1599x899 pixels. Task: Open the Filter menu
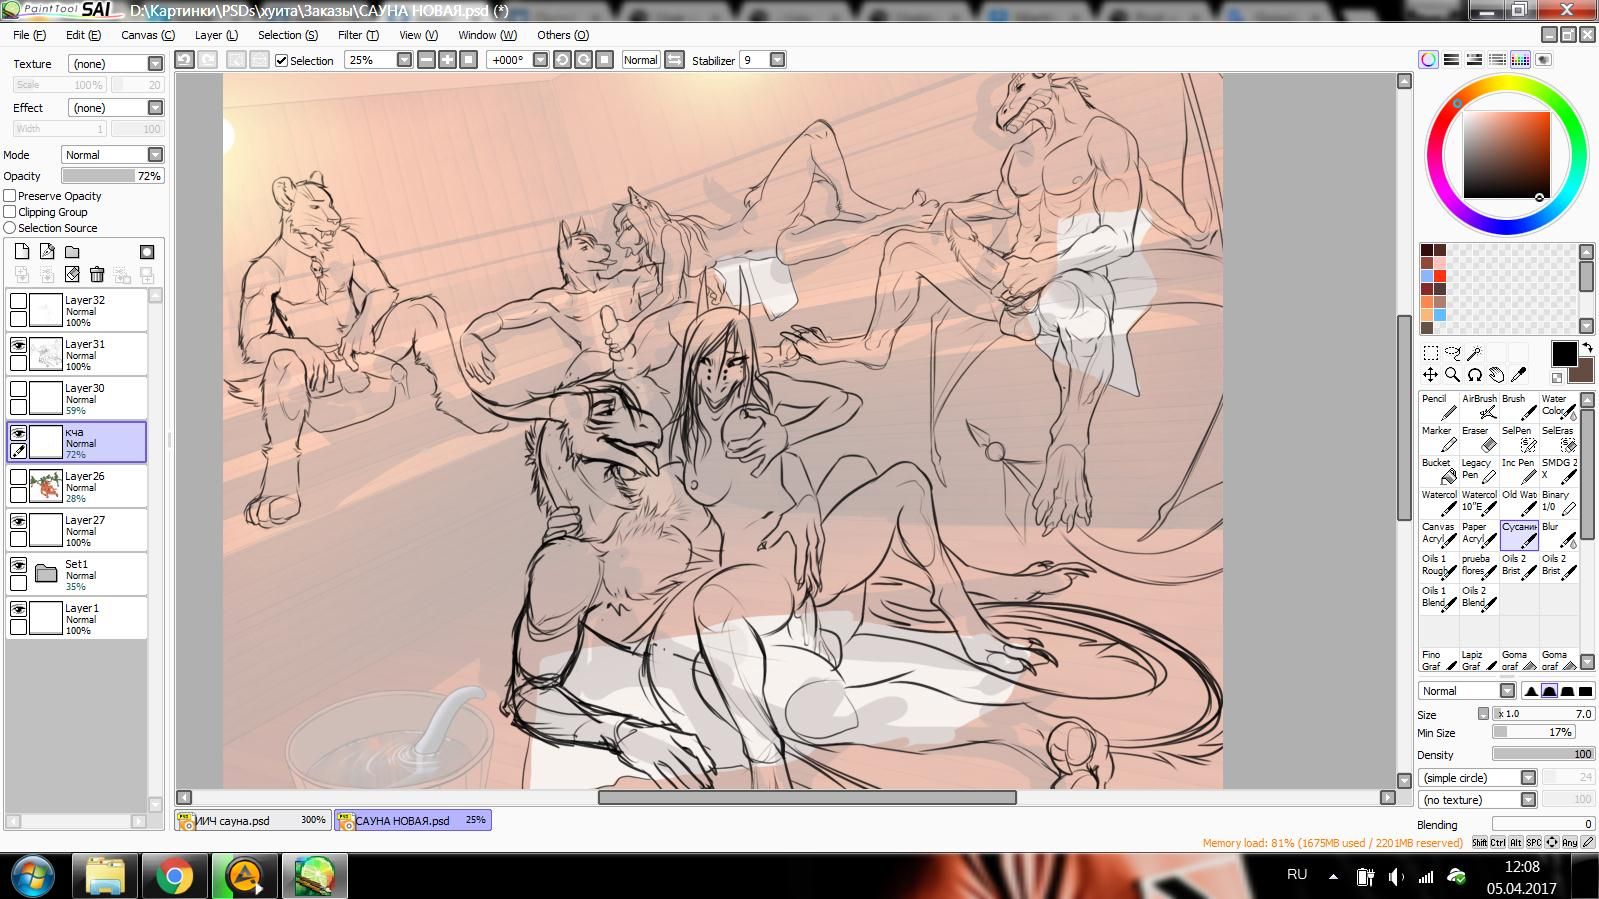[x=358, y=35]
